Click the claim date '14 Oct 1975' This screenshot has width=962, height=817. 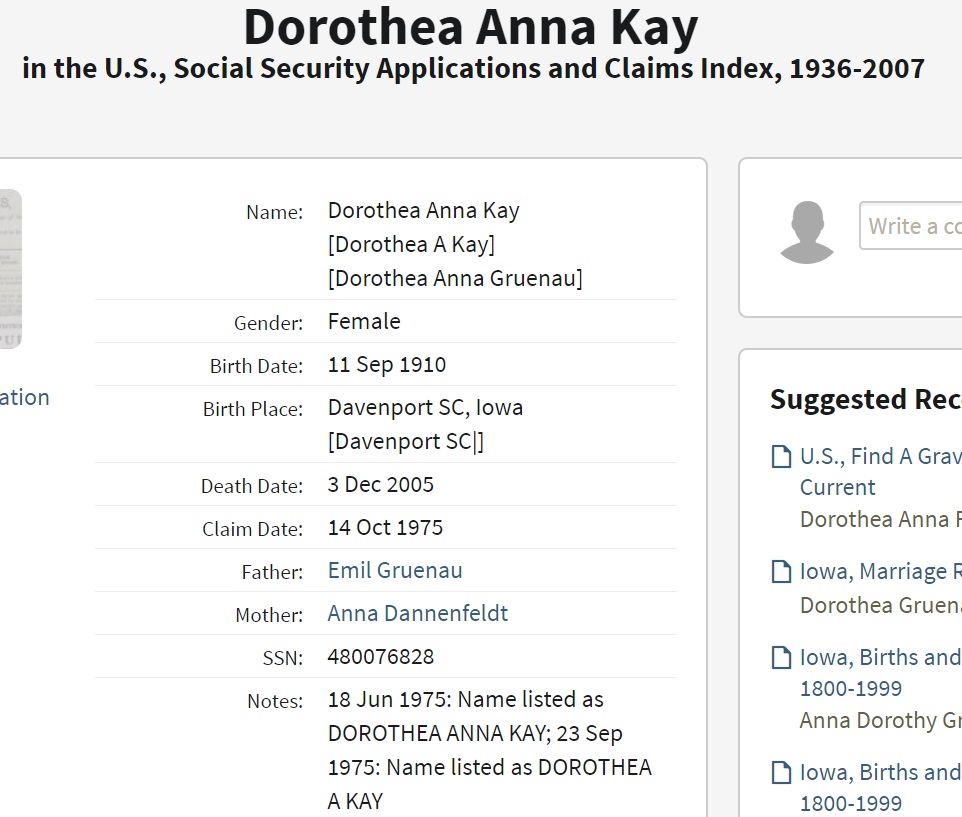pos(385,527)
